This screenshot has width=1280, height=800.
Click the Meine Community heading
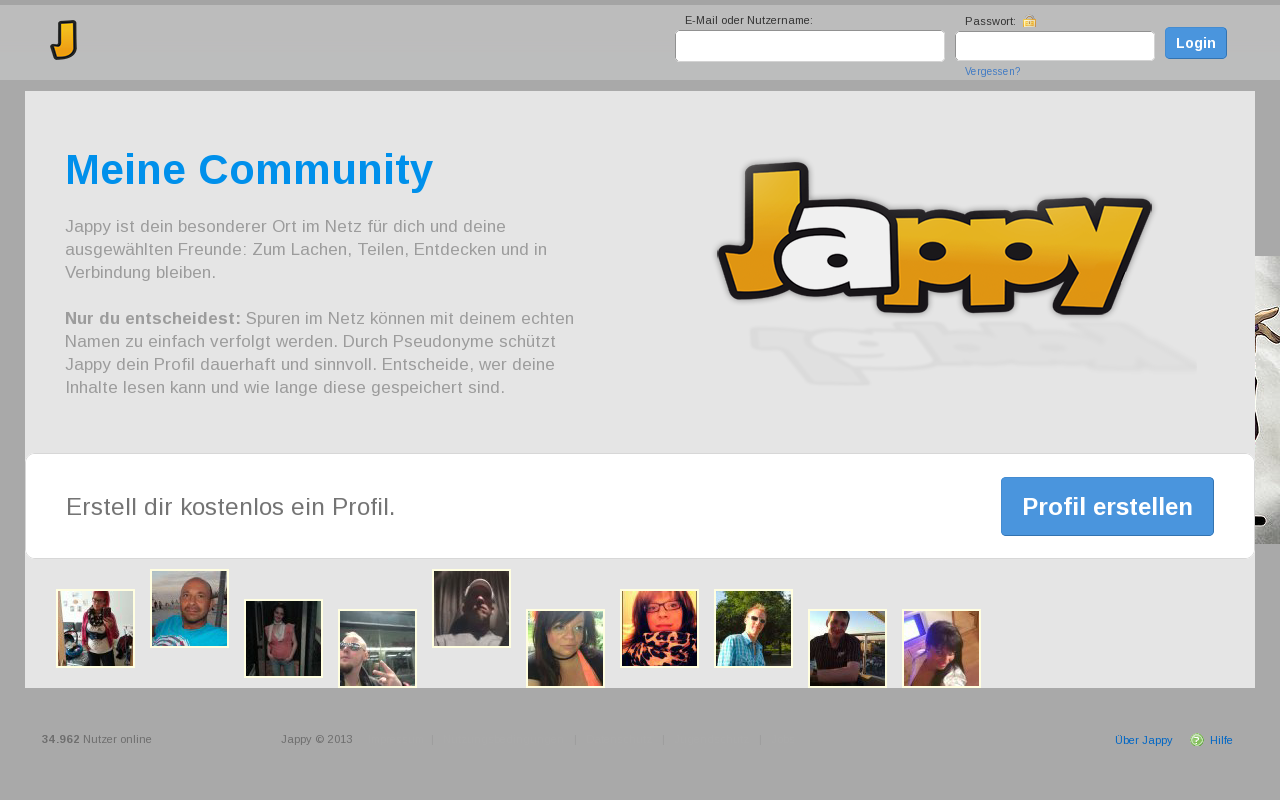tap(249, 170)
